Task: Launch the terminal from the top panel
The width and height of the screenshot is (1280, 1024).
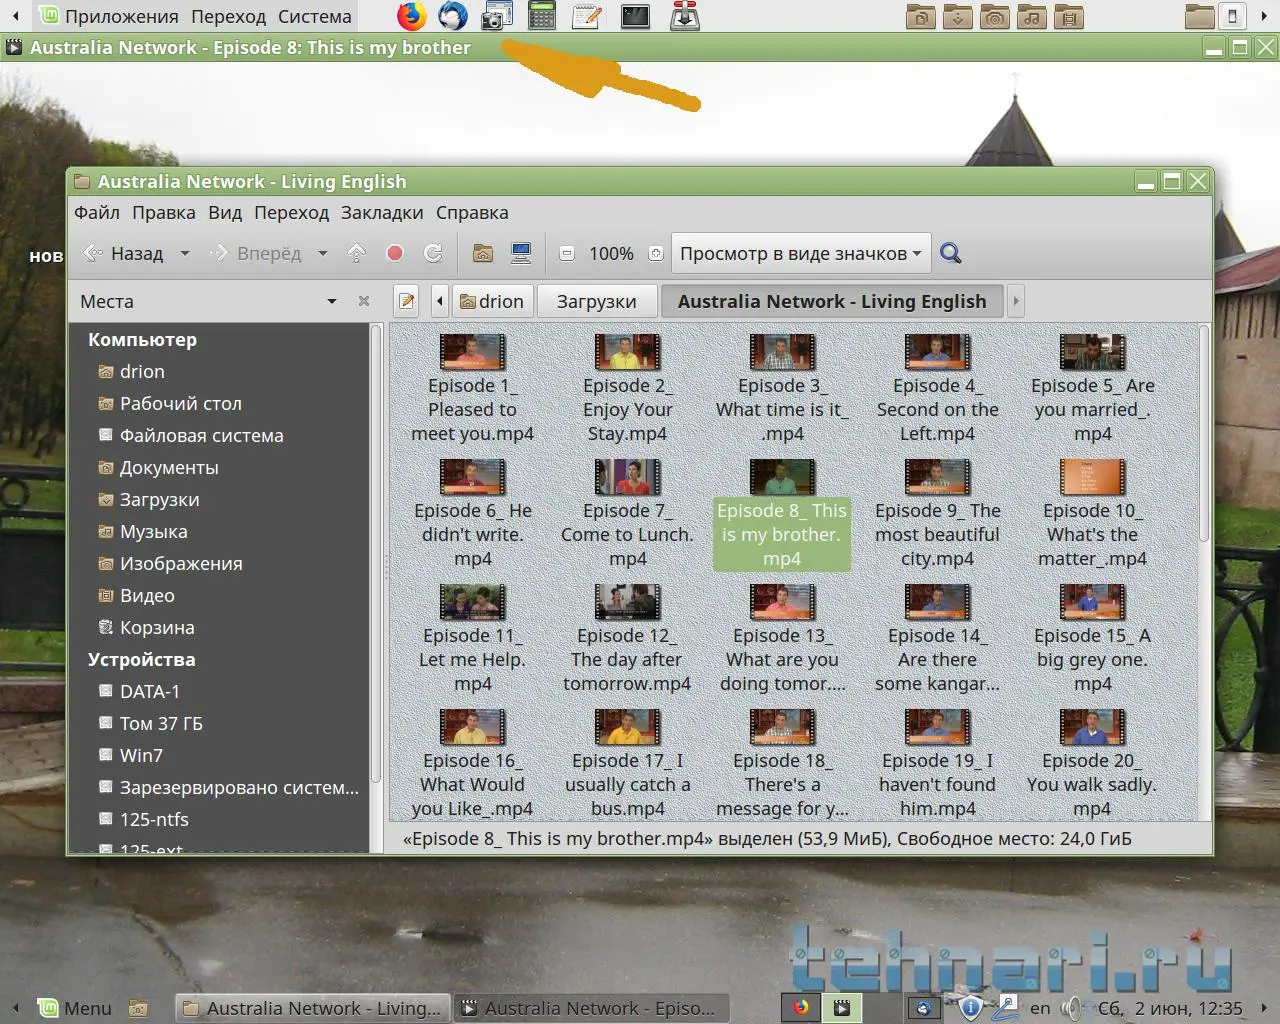Action: (636, 16)
